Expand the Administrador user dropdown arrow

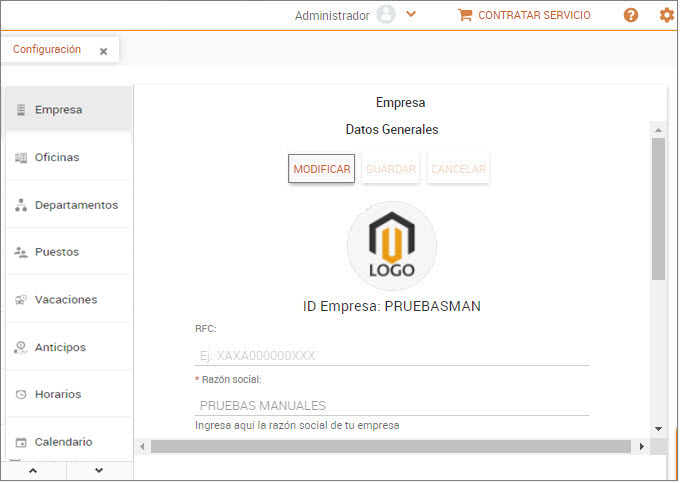411,15
